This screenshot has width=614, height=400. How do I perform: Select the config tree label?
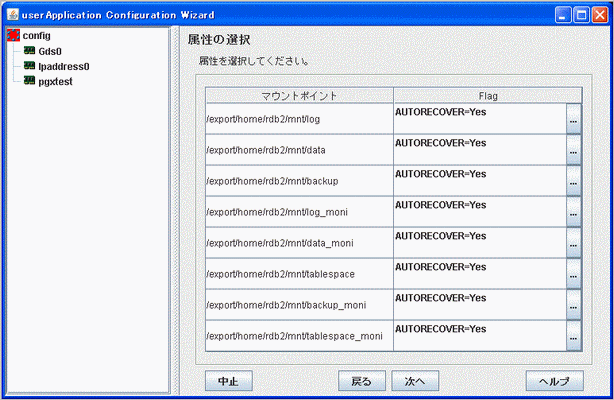click(36, 36)
